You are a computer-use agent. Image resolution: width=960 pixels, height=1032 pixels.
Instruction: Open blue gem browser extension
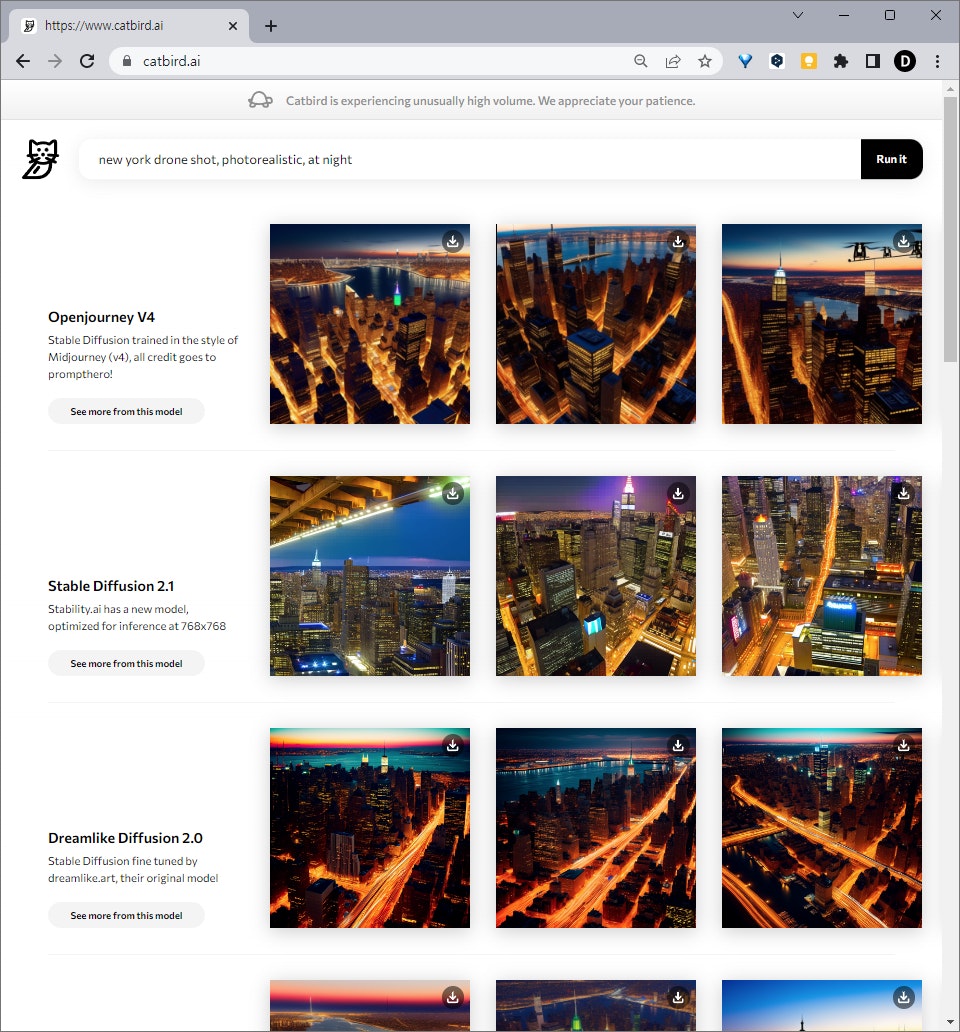point(745,61)
